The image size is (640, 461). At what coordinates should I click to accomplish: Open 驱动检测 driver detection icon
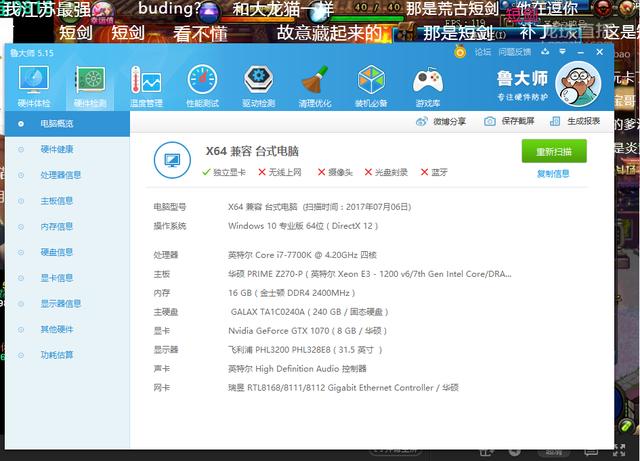pos(258,86)
